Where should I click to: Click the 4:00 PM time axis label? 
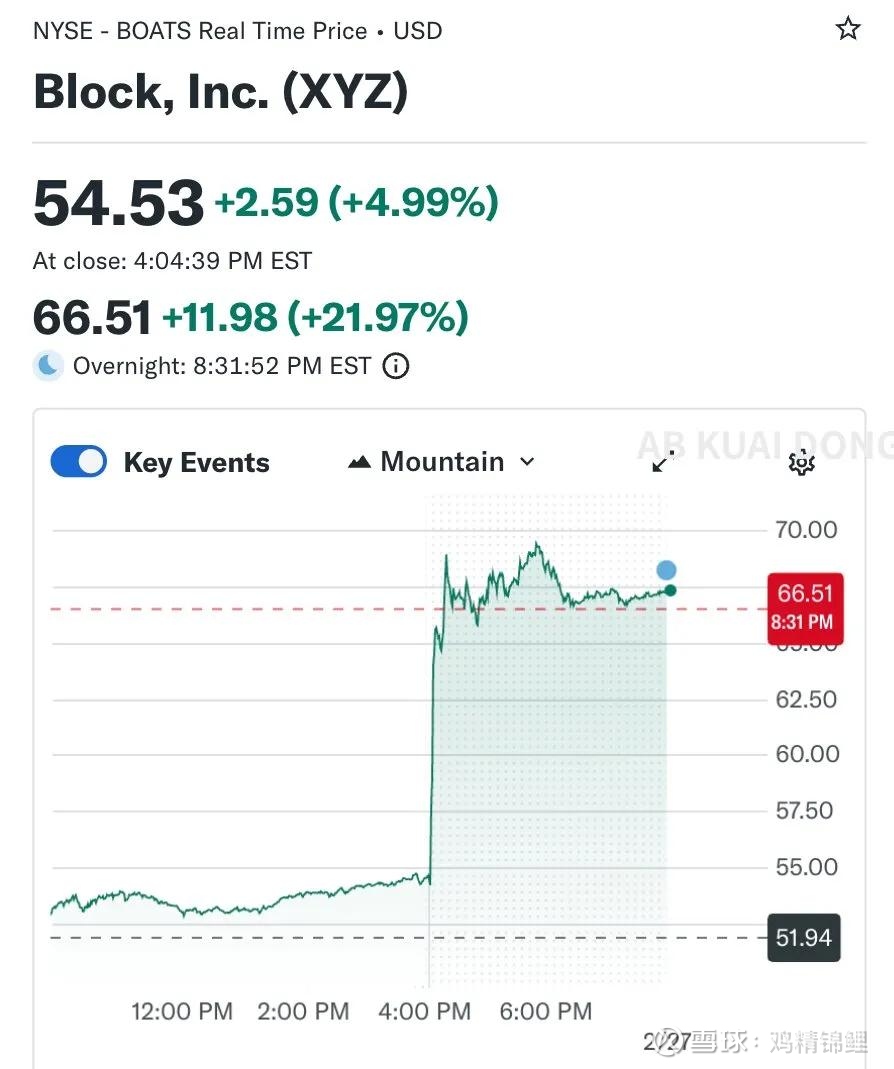point(425,1011)
